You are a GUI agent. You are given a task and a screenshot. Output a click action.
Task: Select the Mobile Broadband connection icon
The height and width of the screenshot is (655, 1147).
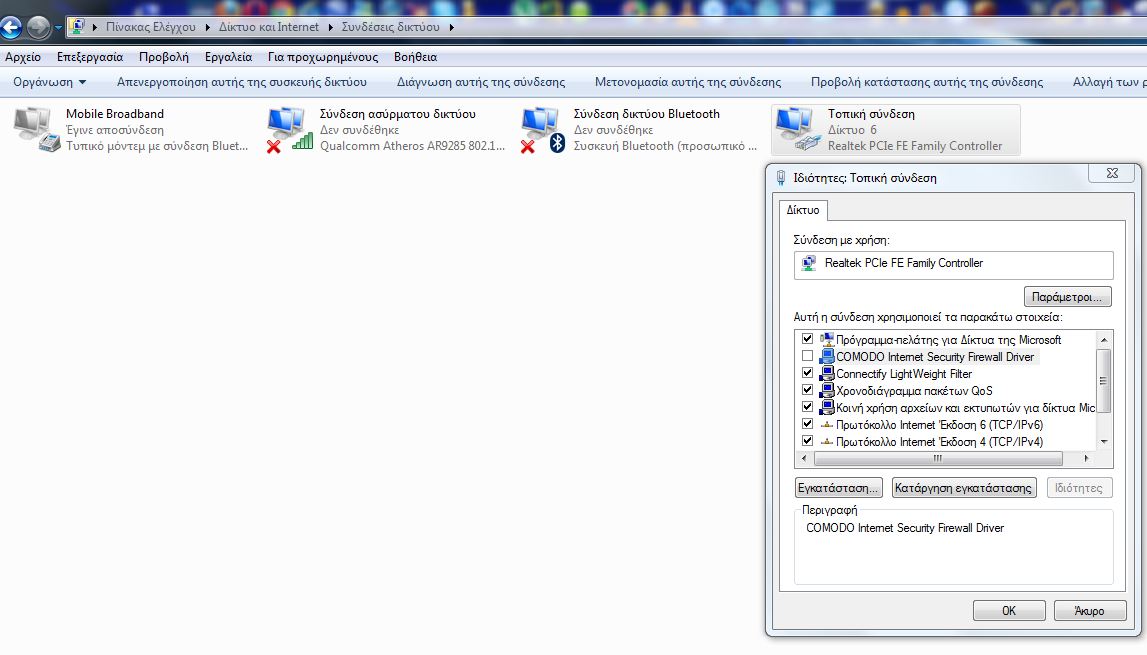[x=36, y=130]
